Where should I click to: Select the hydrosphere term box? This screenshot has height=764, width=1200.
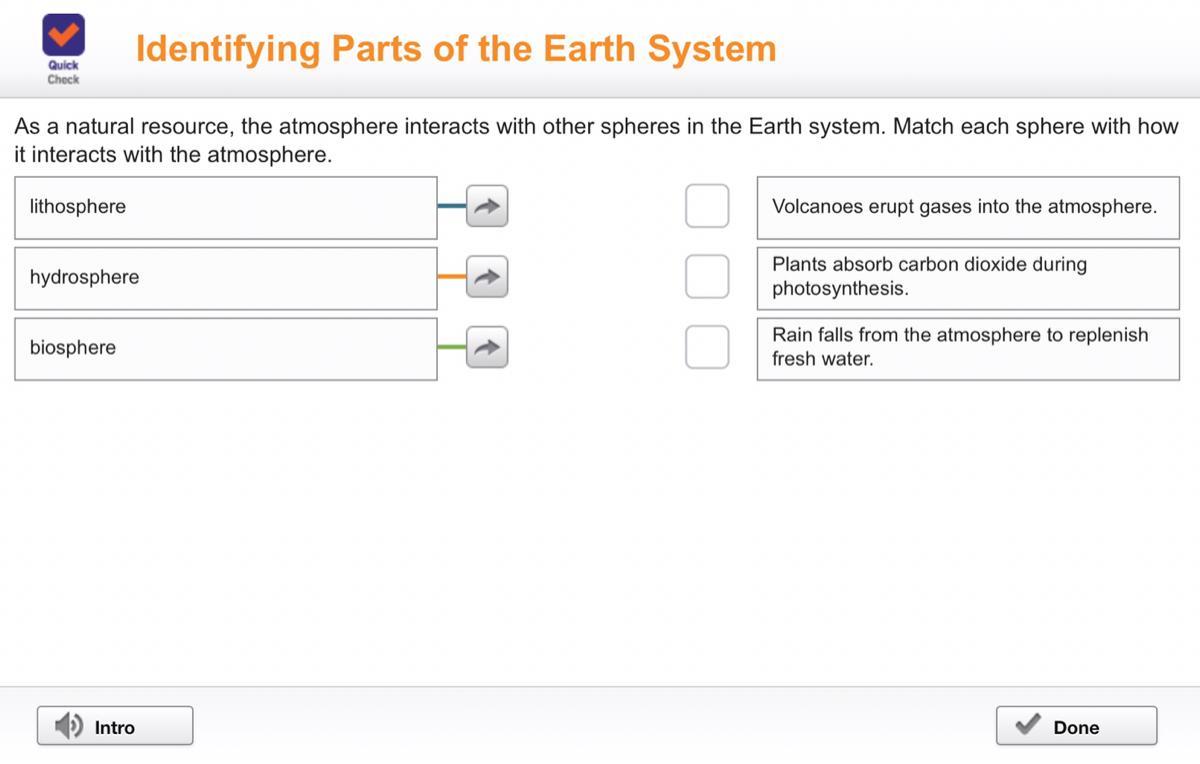[225, 277]
